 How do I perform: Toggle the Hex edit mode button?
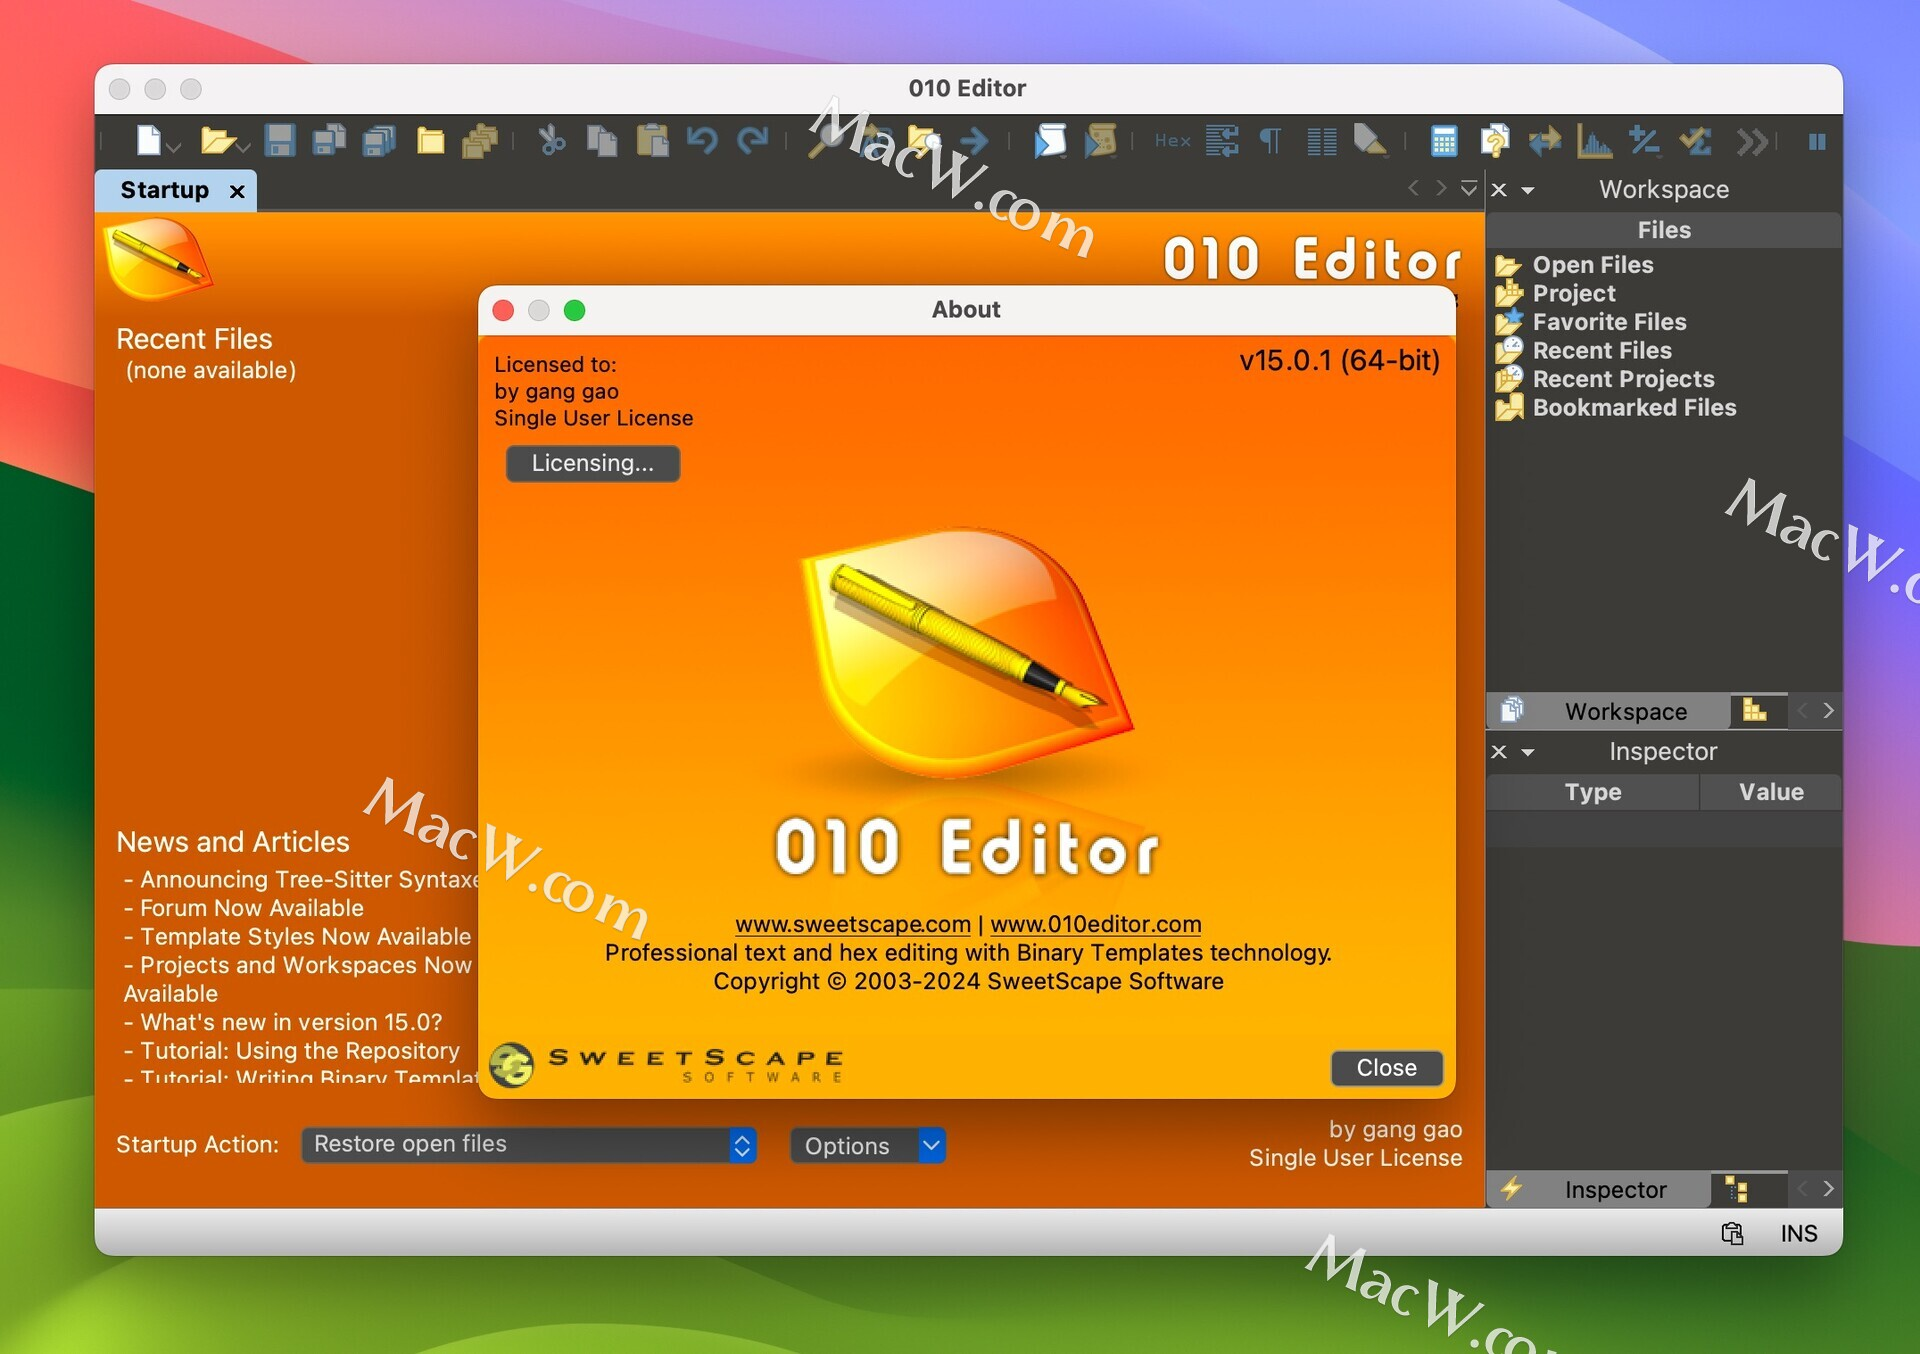1172,141
